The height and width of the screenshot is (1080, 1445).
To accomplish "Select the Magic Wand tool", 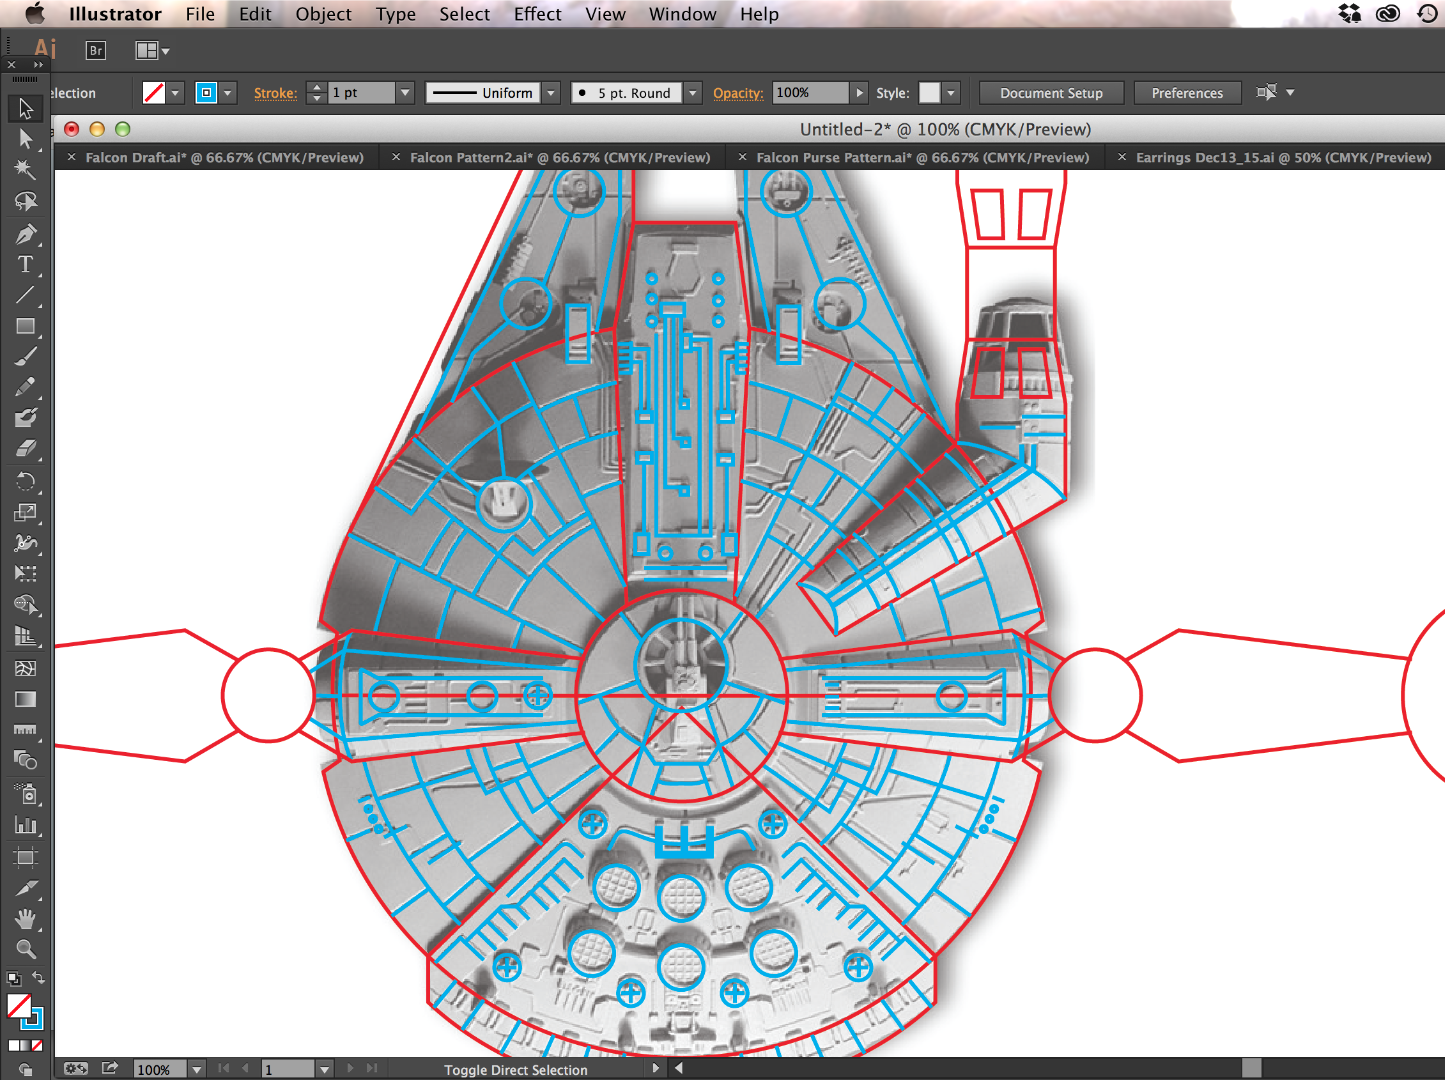I will point(25,170).
